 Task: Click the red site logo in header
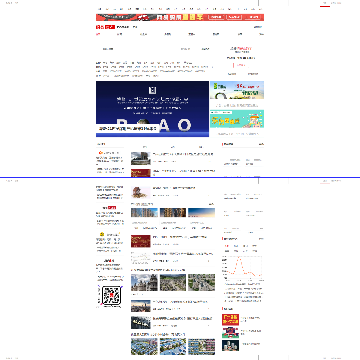[105, 27]
